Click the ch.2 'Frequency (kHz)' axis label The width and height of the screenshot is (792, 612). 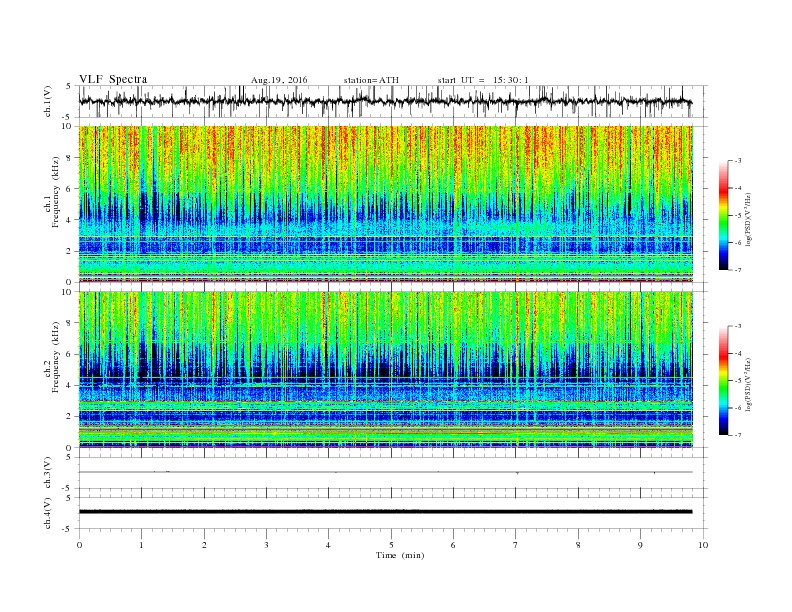click(x=56, y=358)
